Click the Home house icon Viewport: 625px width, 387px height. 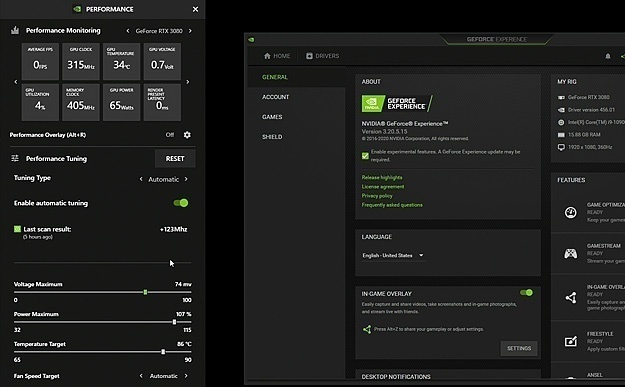[x=267, y=56]
